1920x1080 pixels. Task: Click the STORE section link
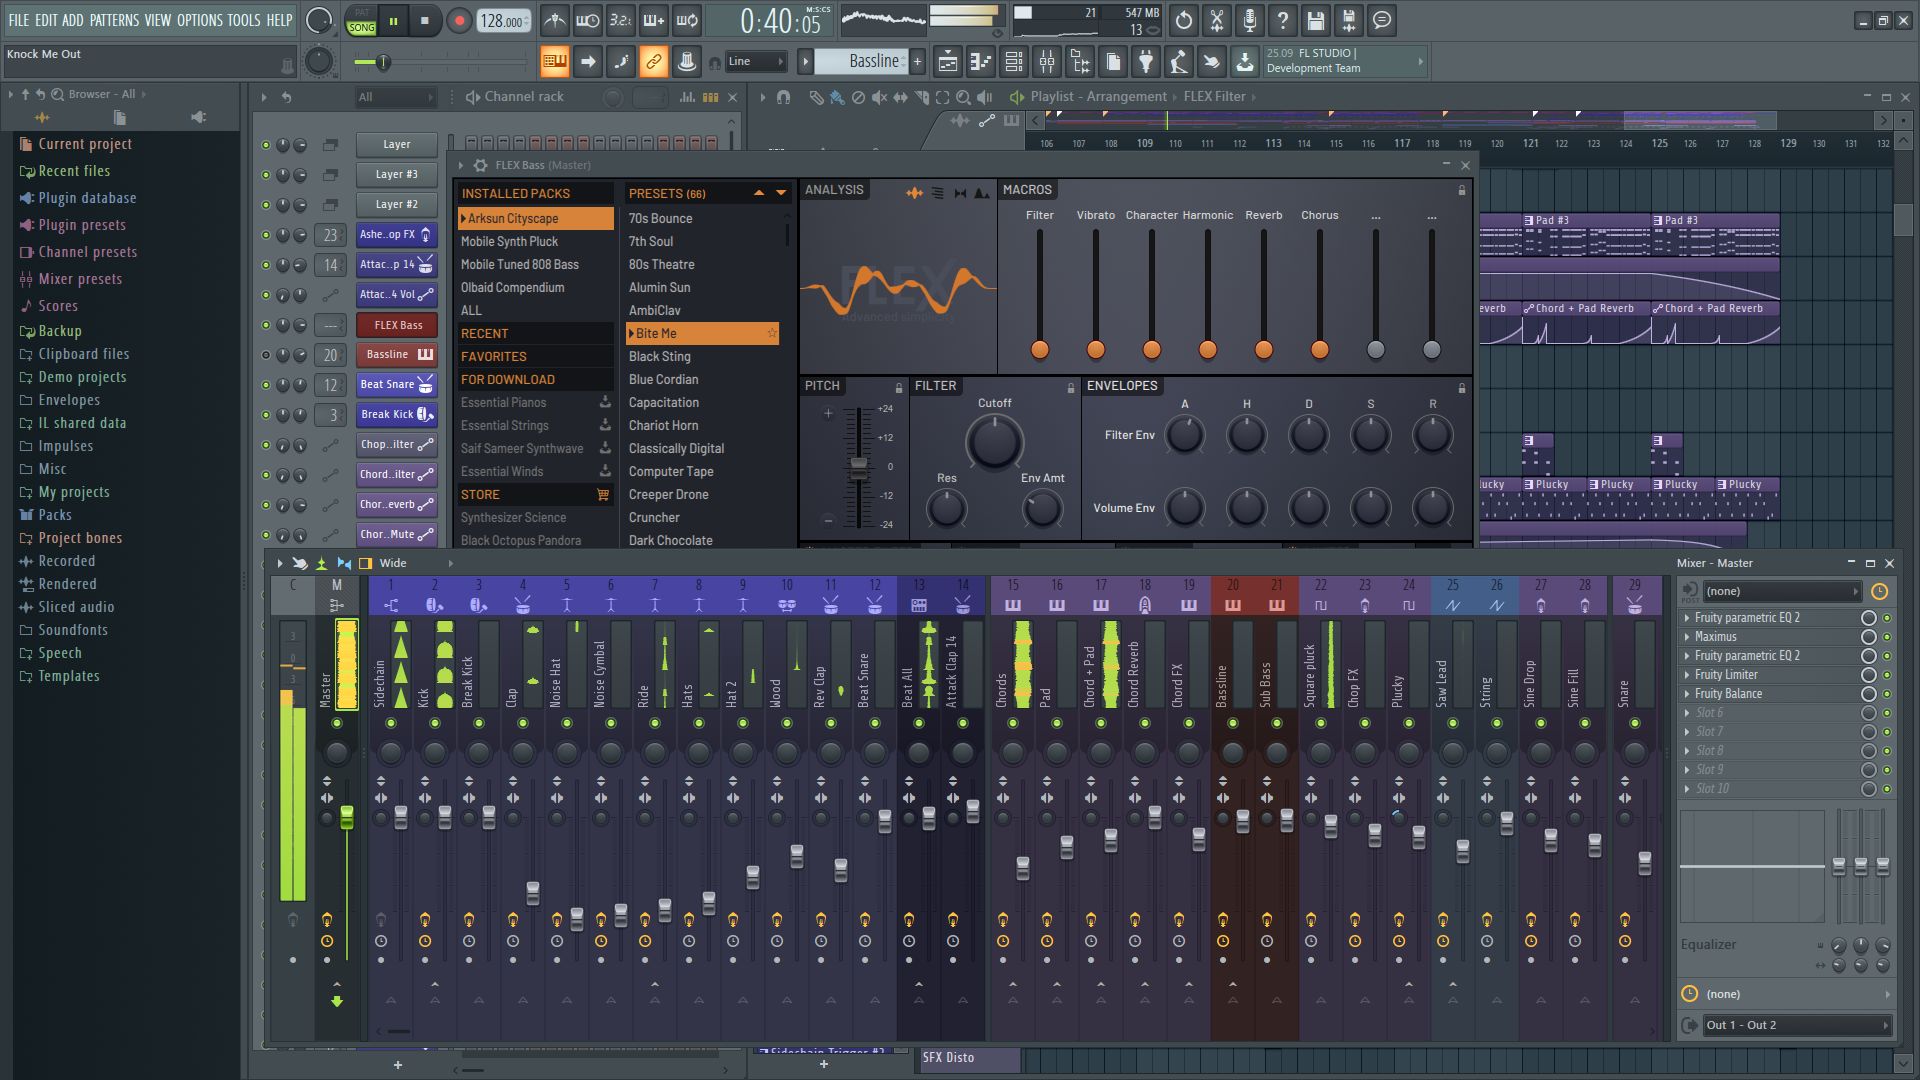479,493
